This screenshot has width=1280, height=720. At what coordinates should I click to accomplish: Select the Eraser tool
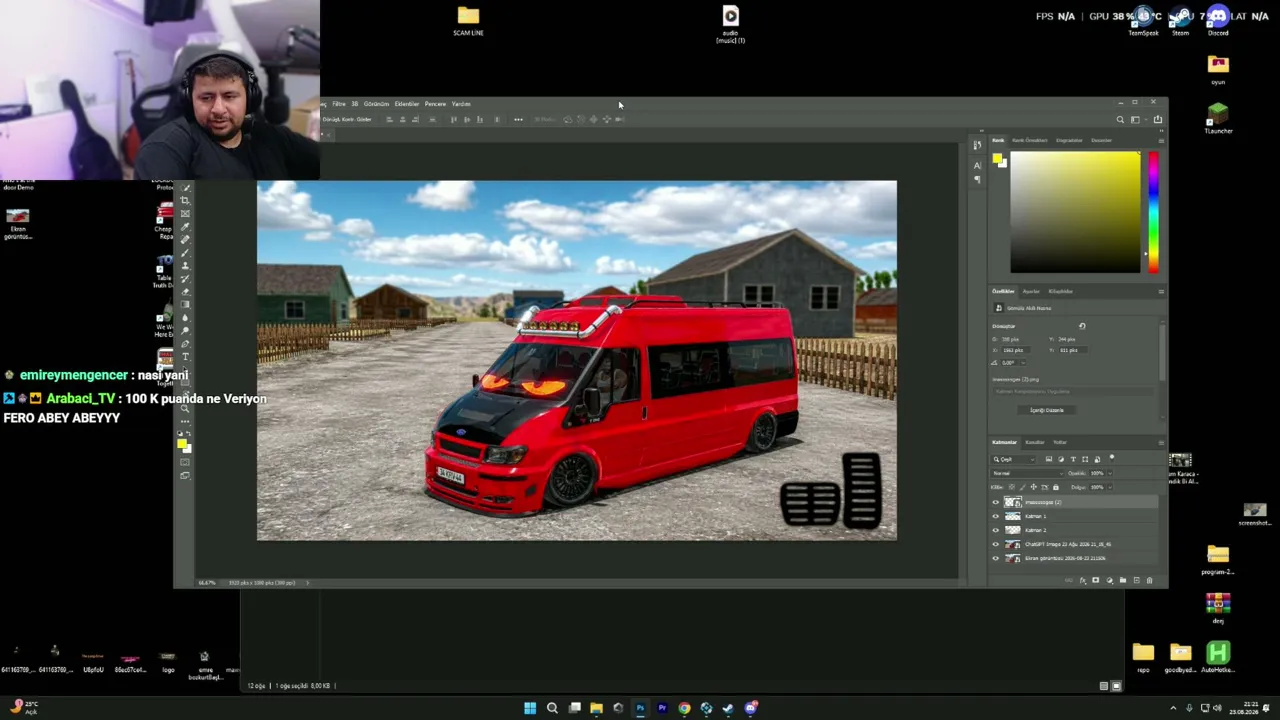coord(185,291)
